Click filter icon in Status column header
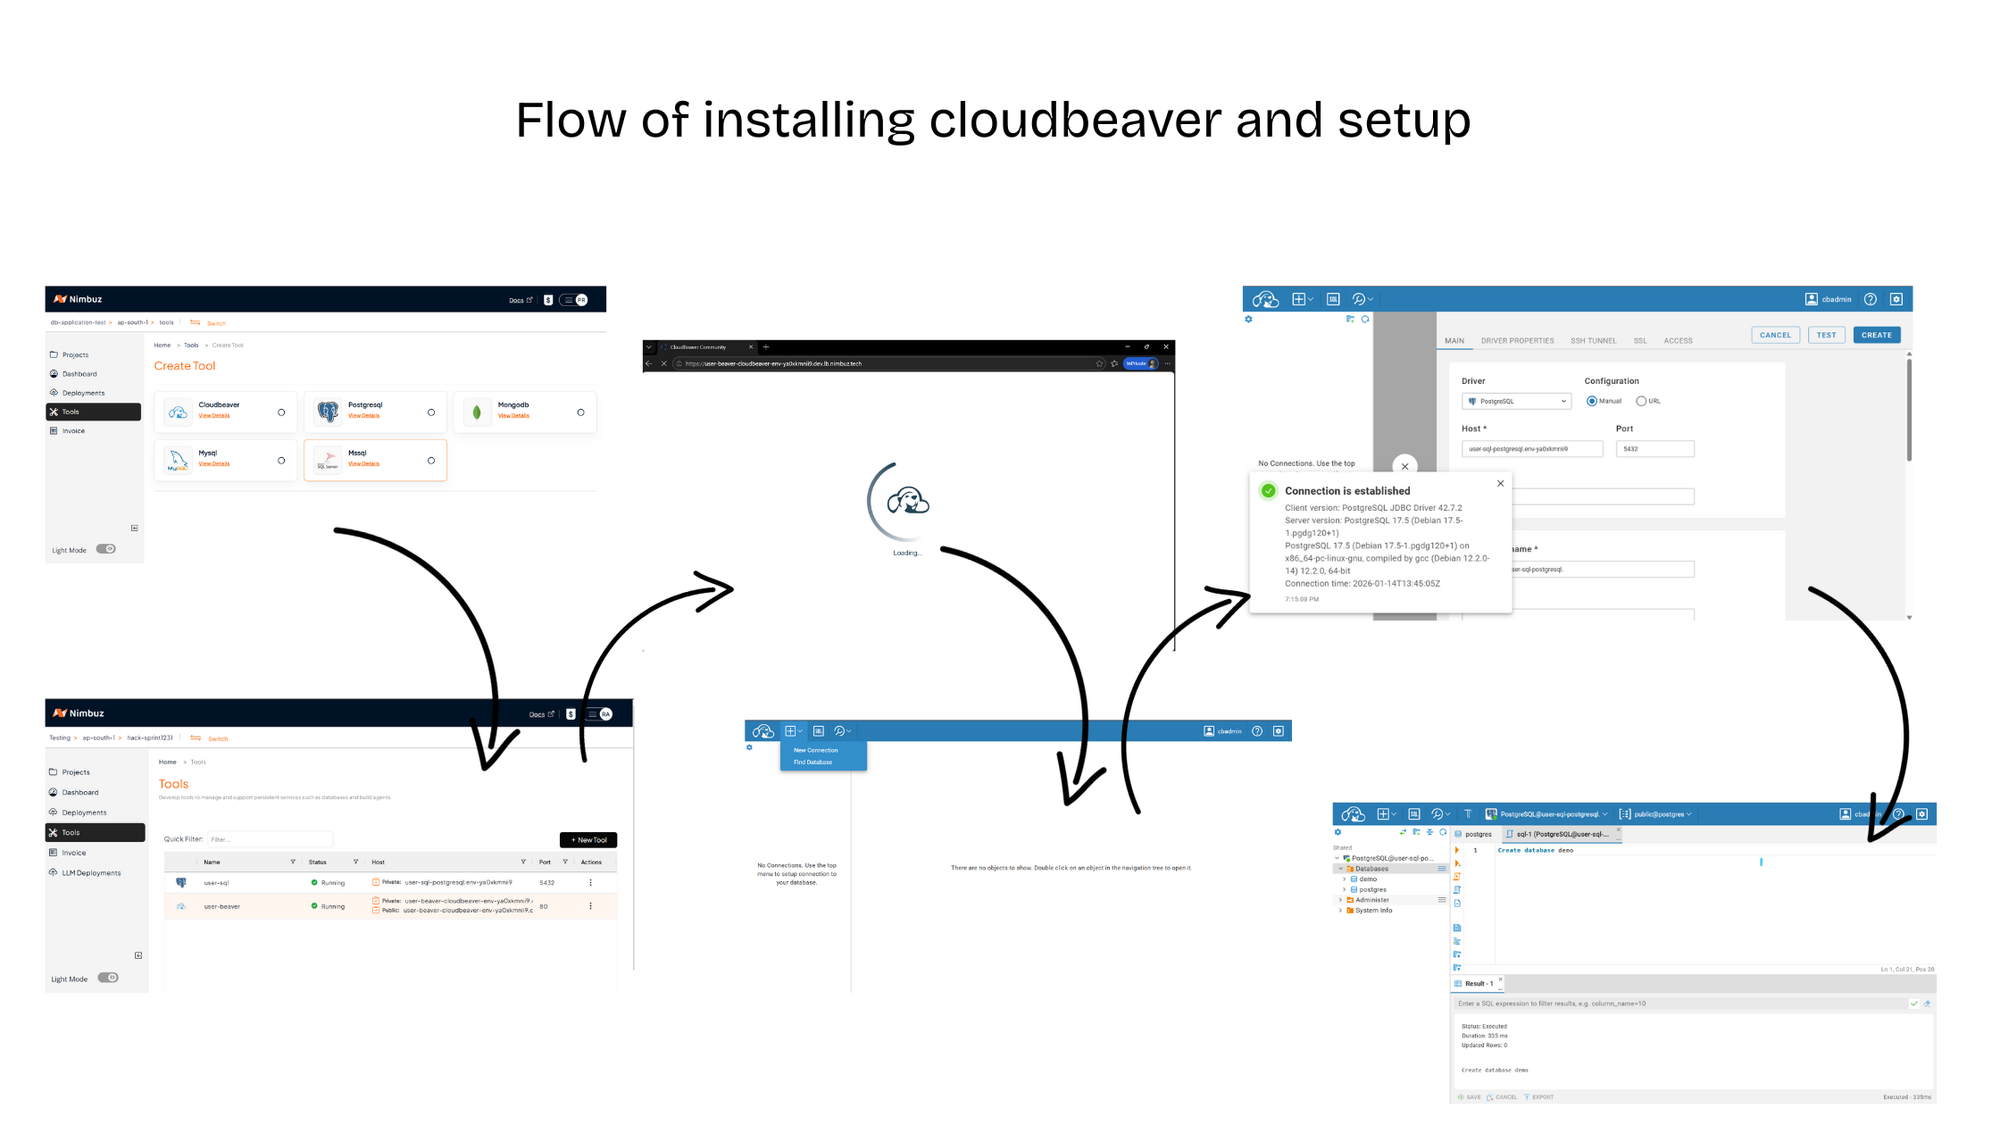The image size is (2000, 1125). (355, 862)
